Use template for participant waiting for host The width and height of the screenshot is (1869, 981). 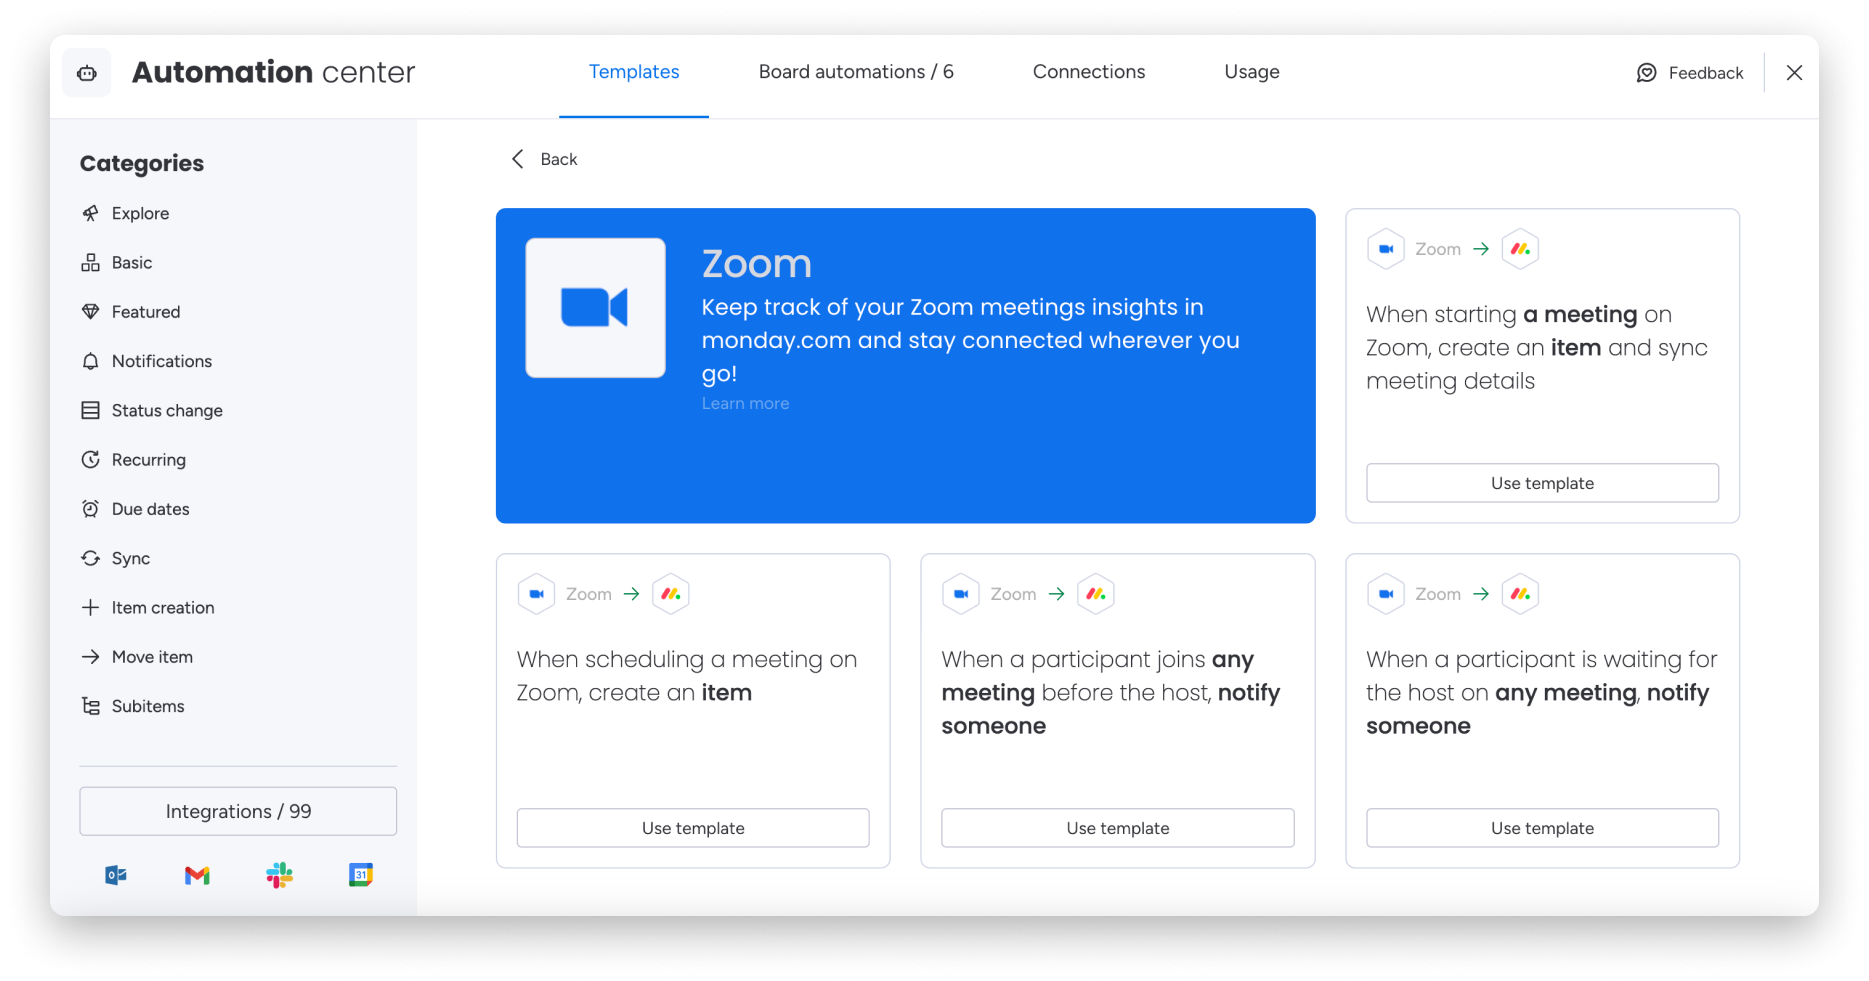click(x=1542, y=828)
